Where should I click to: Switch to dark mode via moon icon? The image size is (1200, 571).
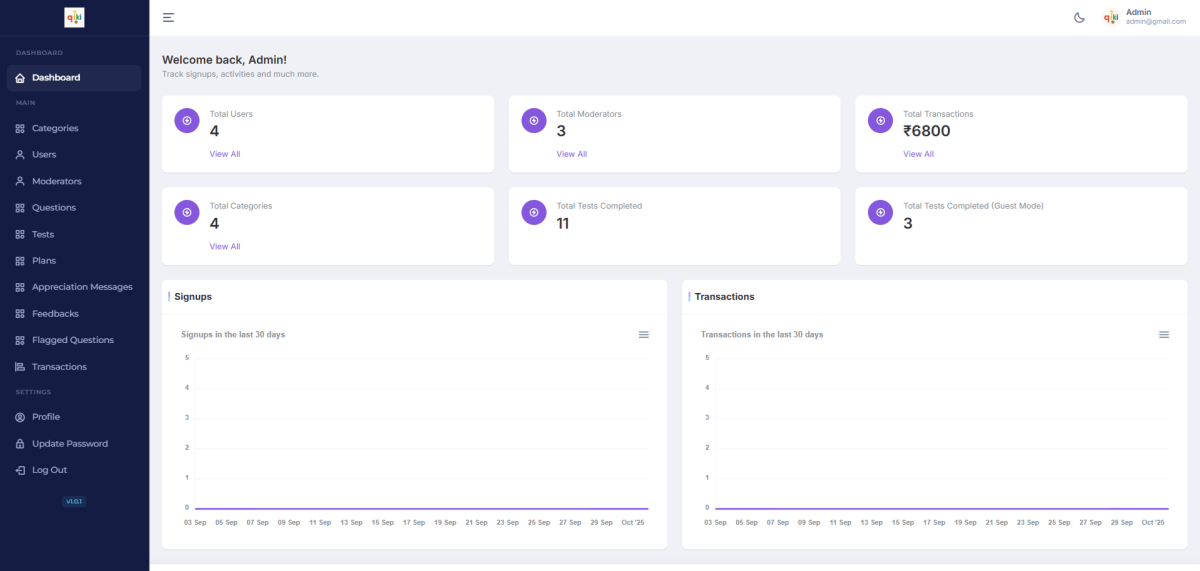click(1079, 17)
